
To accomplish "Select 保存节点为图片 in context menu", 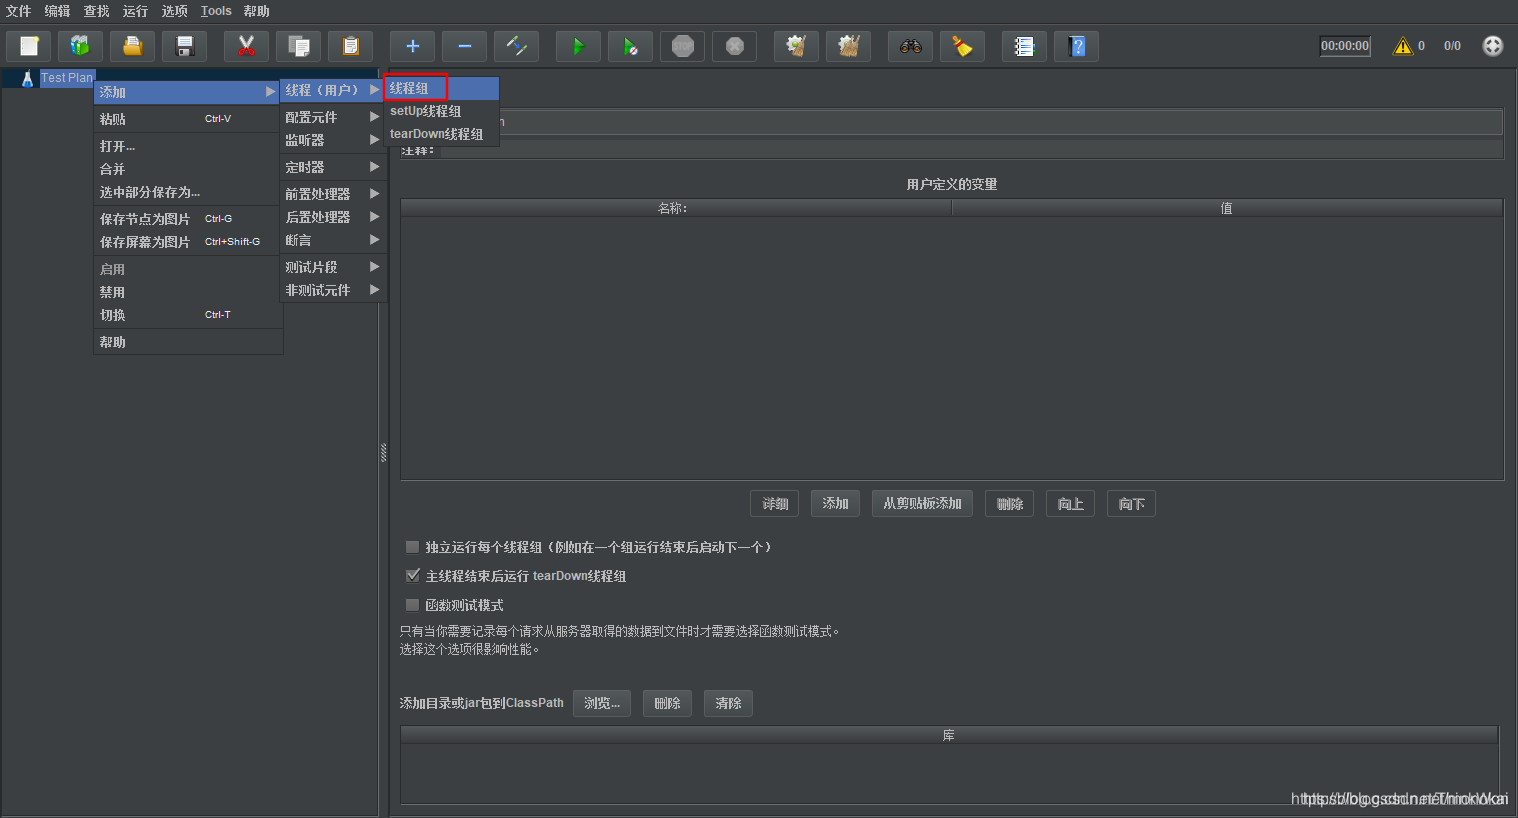I will pos(187,219).
